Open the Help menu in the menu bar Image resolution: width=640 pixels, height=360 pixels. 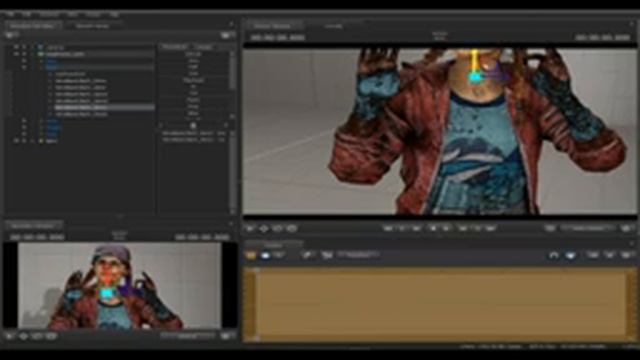(x=115, y=14)
